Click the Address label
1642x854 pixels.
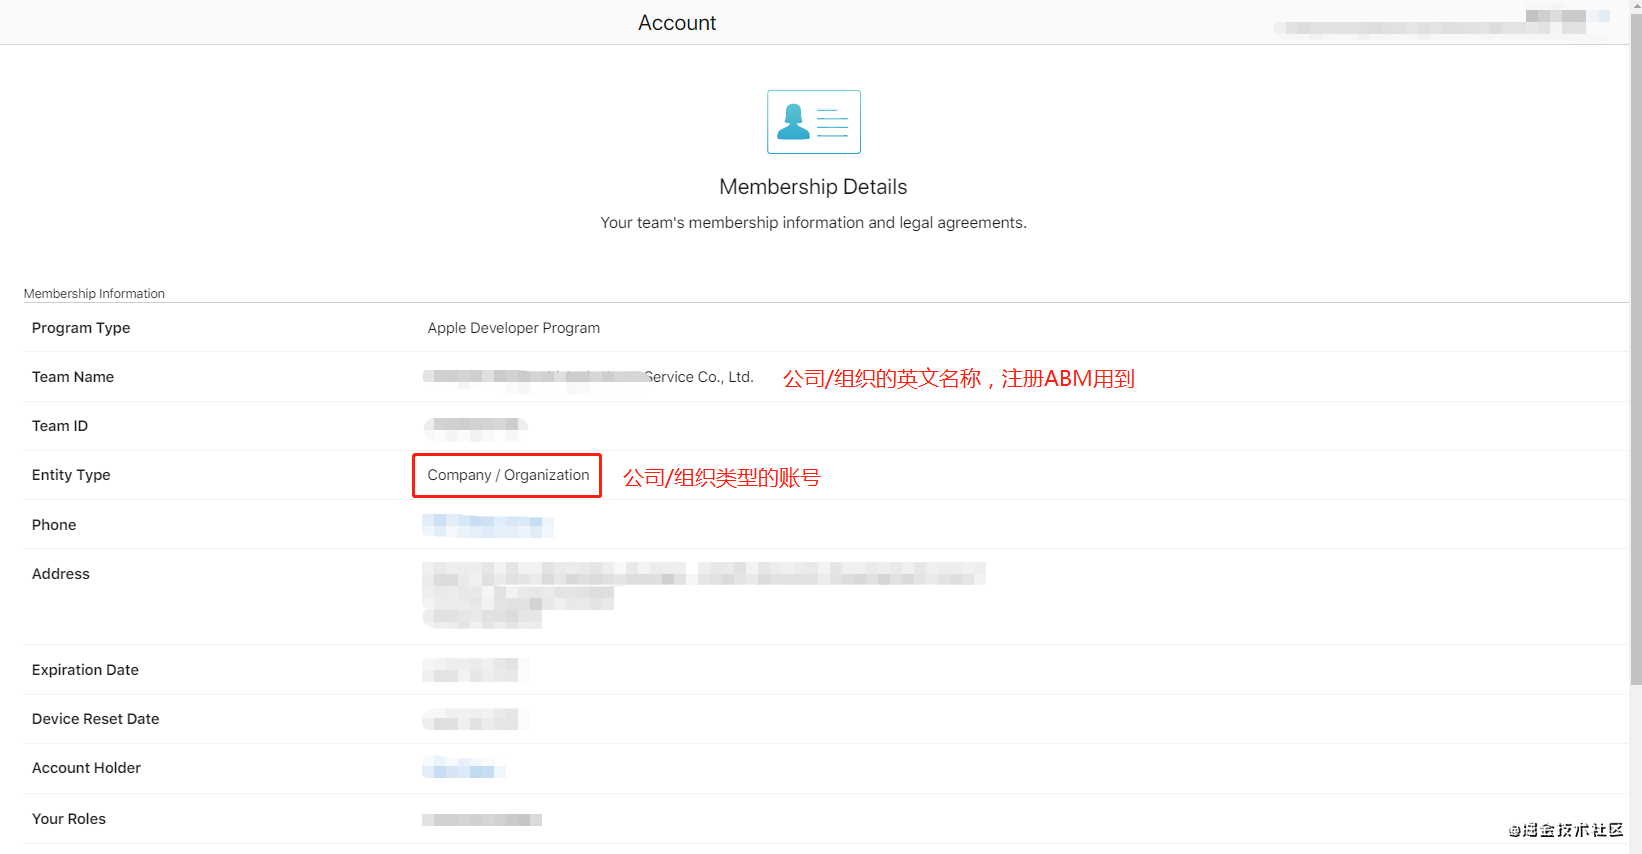coord(61,574)
